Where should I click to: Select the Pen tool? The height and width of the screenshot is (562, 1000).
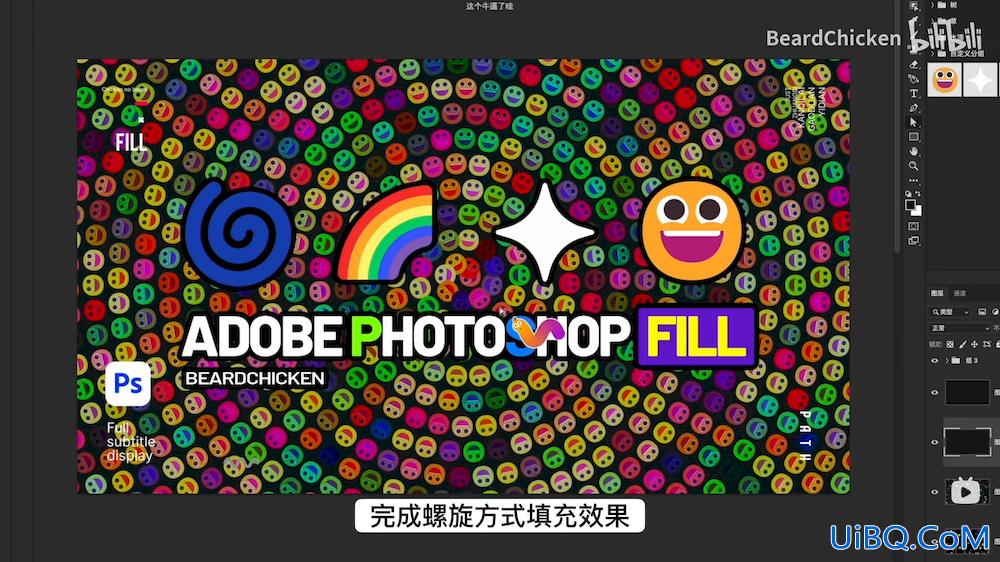point(914,108)
